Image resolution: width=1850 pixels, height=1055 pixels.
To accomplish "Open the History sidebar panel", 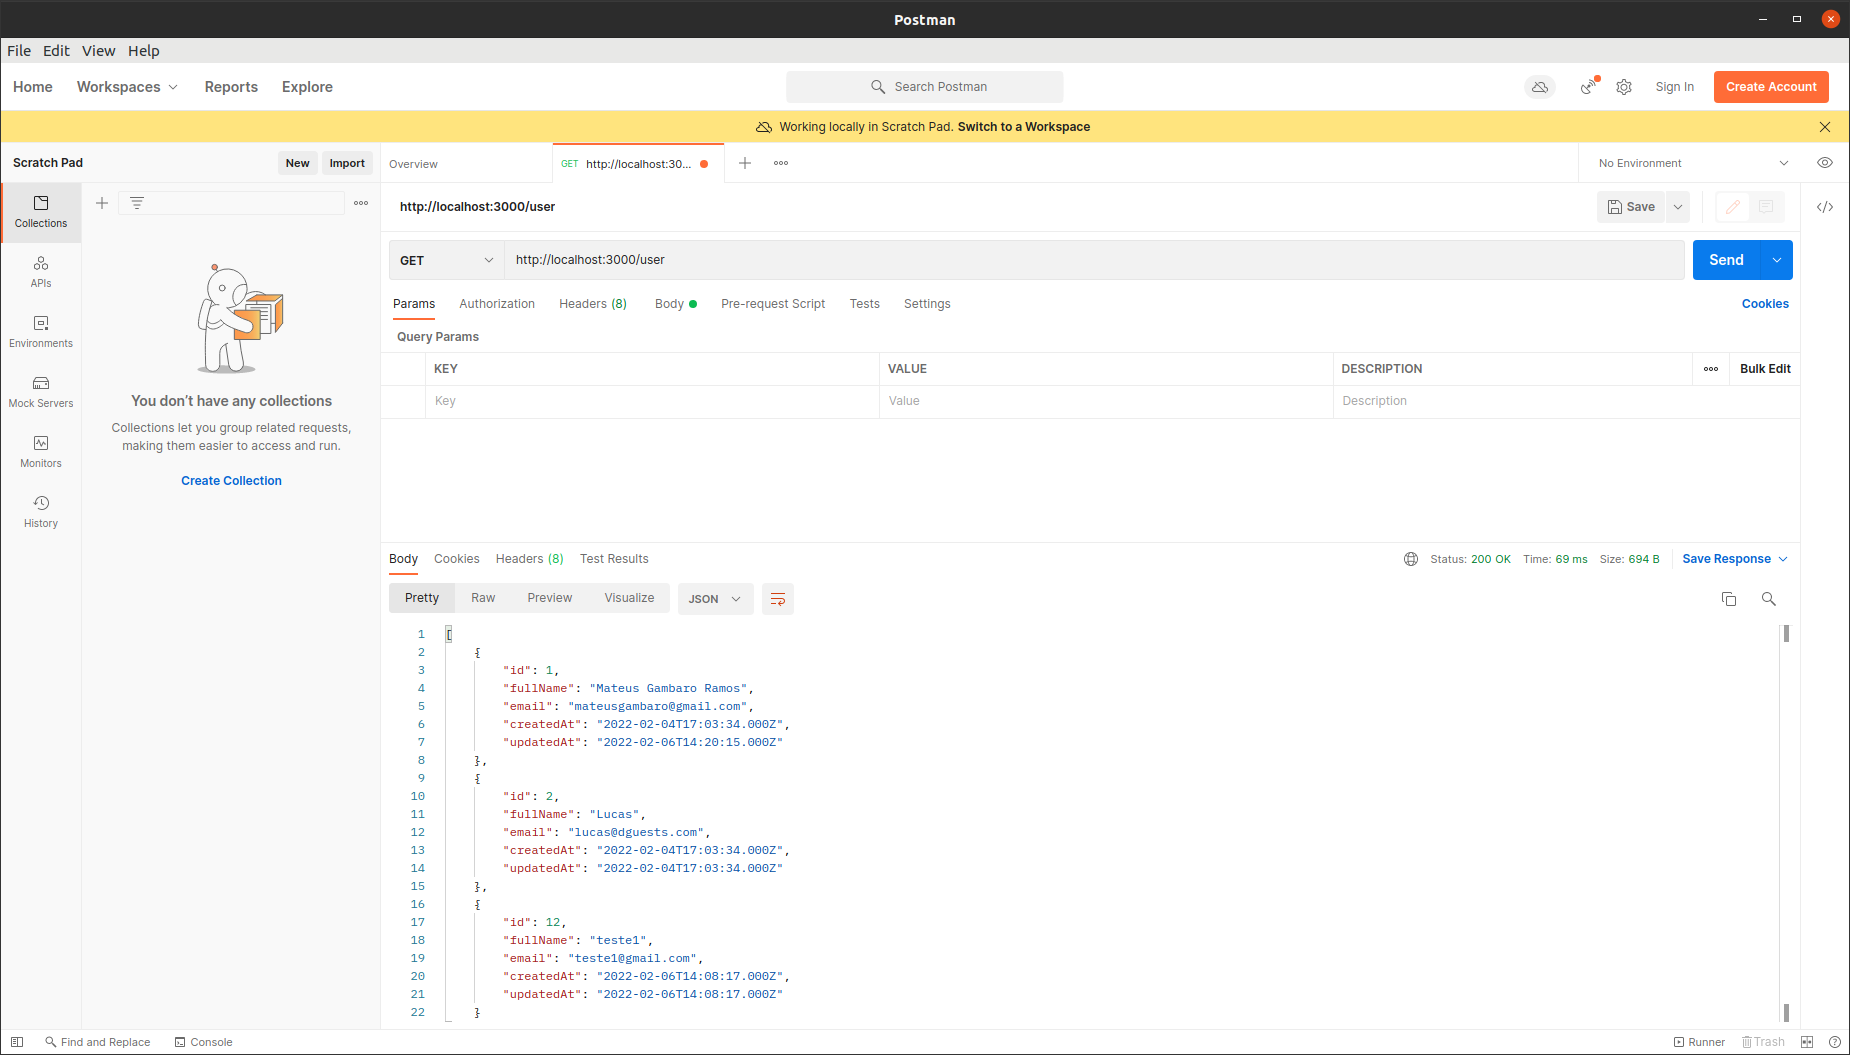I will 41,512.
